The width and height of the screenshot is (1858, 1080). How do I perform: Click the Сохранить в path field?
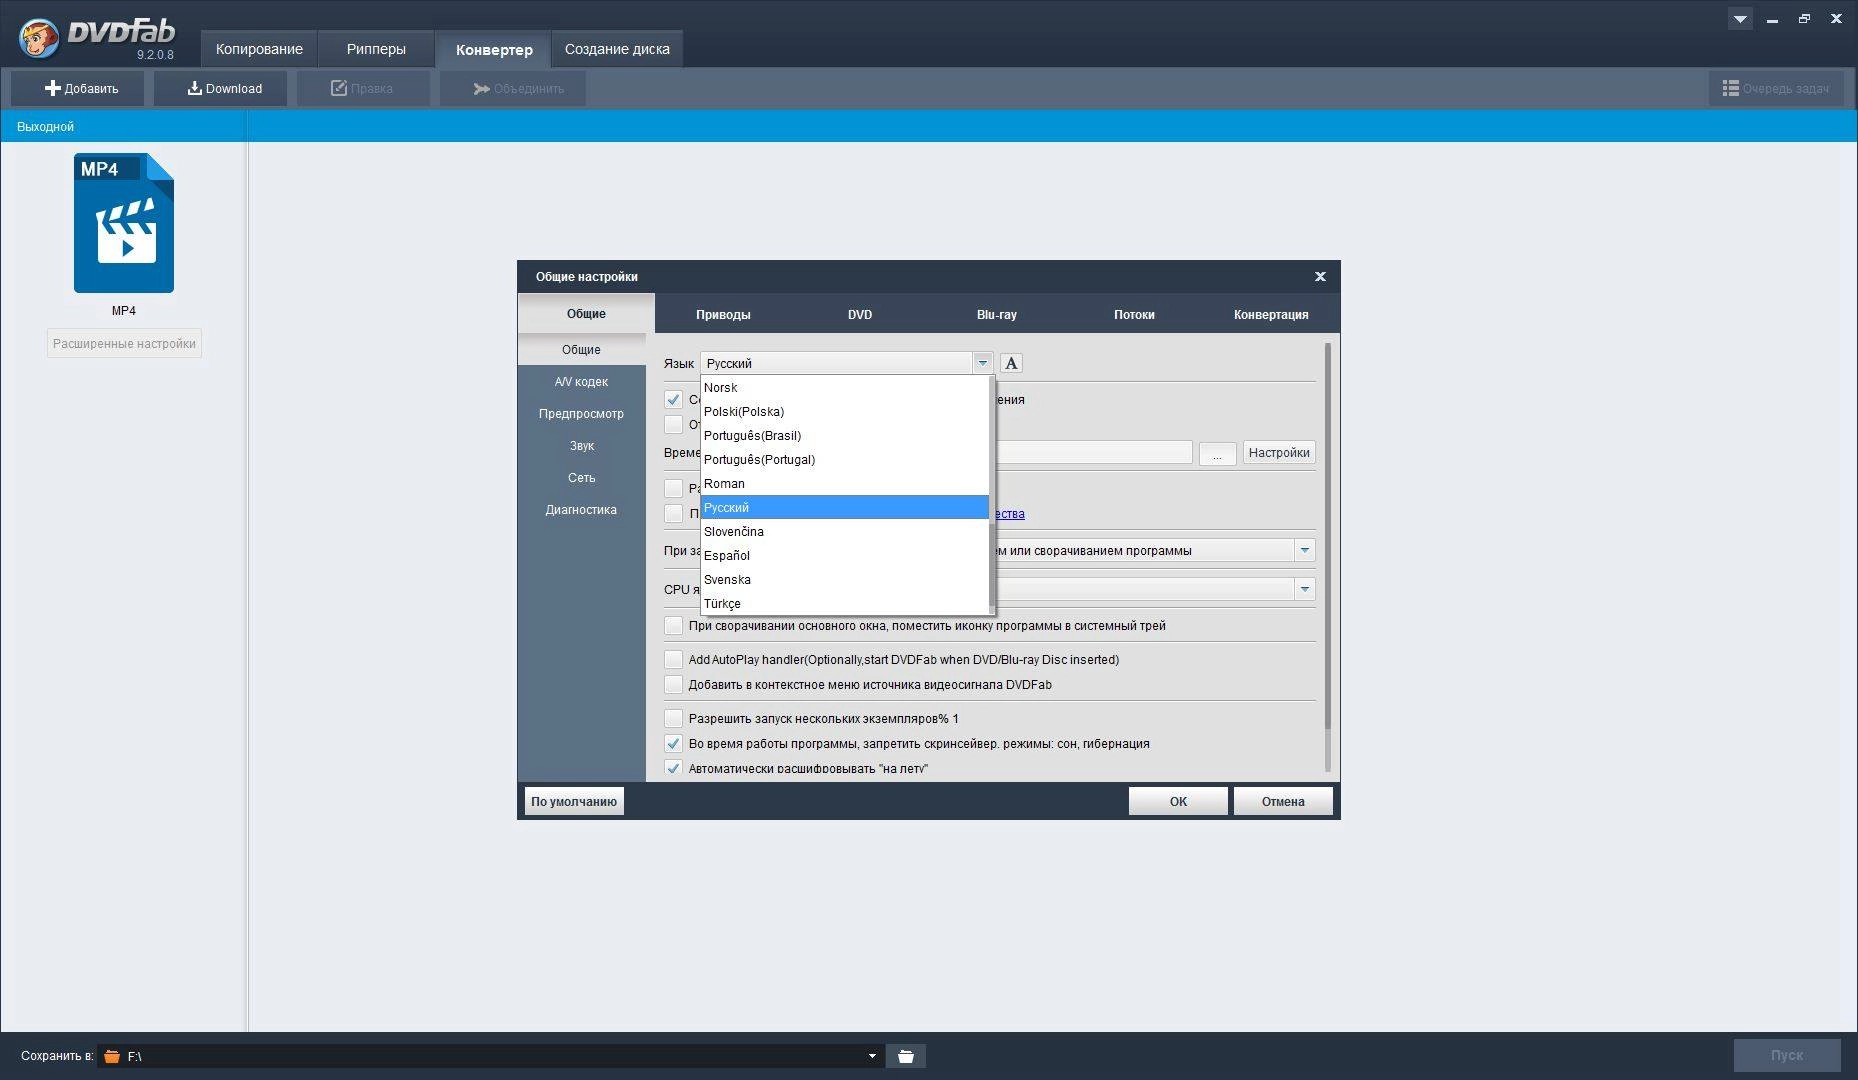point(490,1056)
